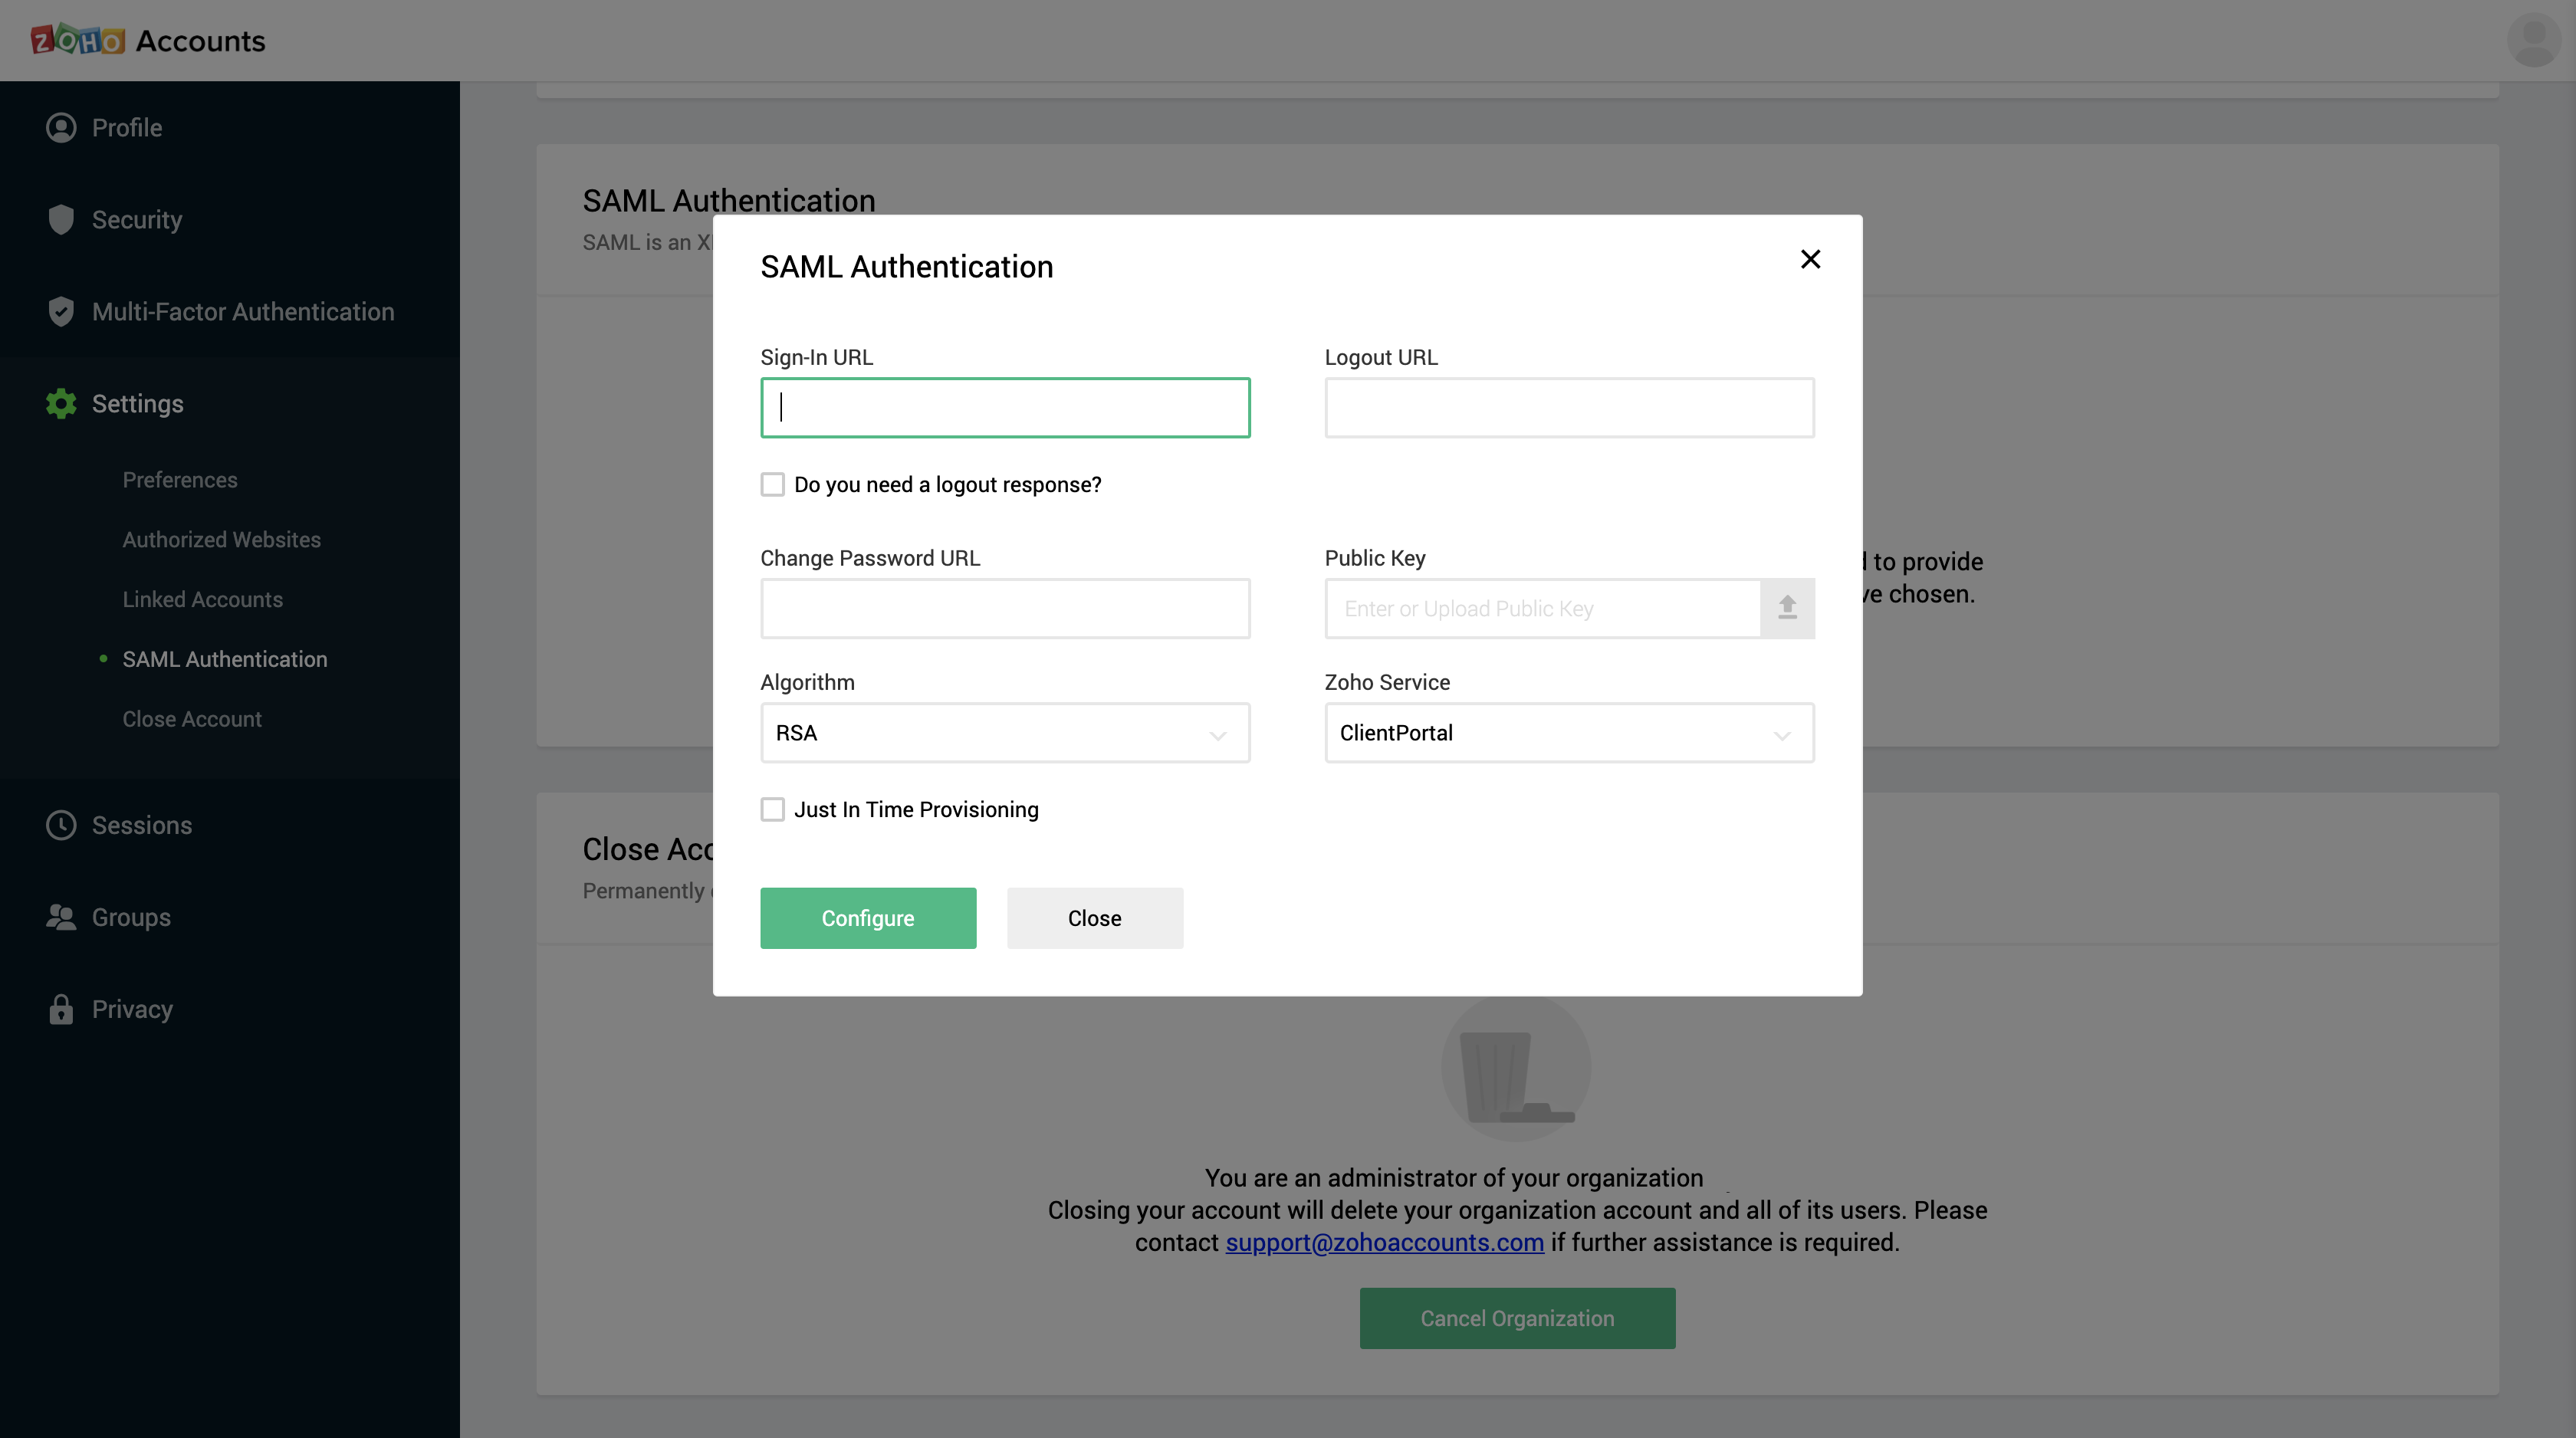Click the Settings gear icon

point(61,404)
